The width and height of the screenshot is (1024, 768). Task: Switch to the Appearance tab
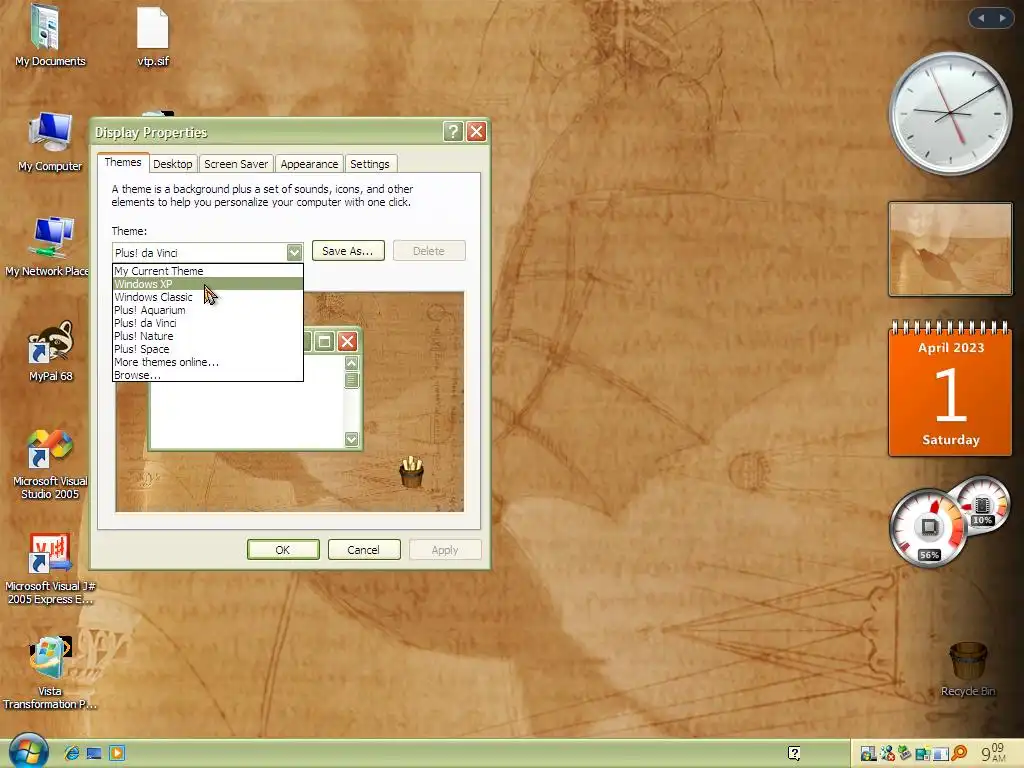pos(309,164)
